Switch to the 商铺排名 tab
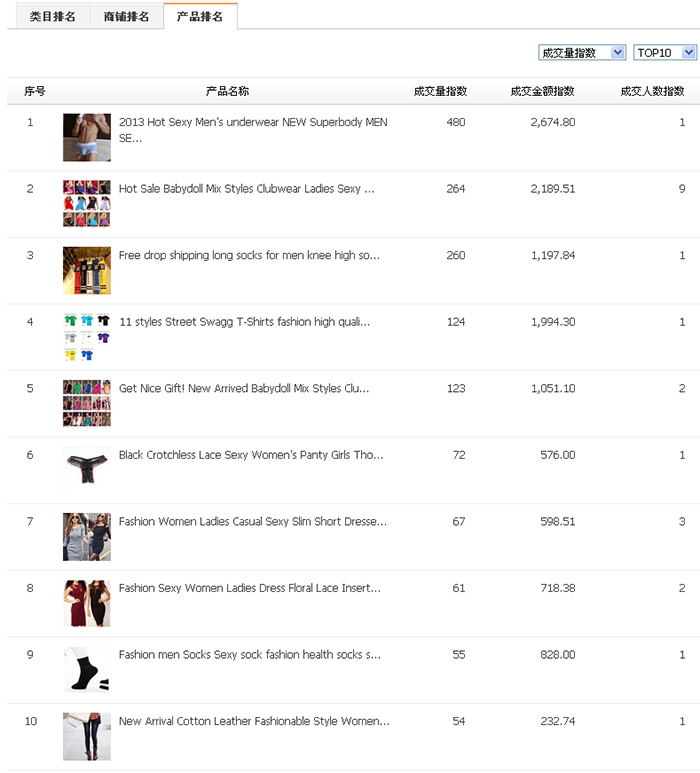 pyautogui.click(x=126, y=16)
